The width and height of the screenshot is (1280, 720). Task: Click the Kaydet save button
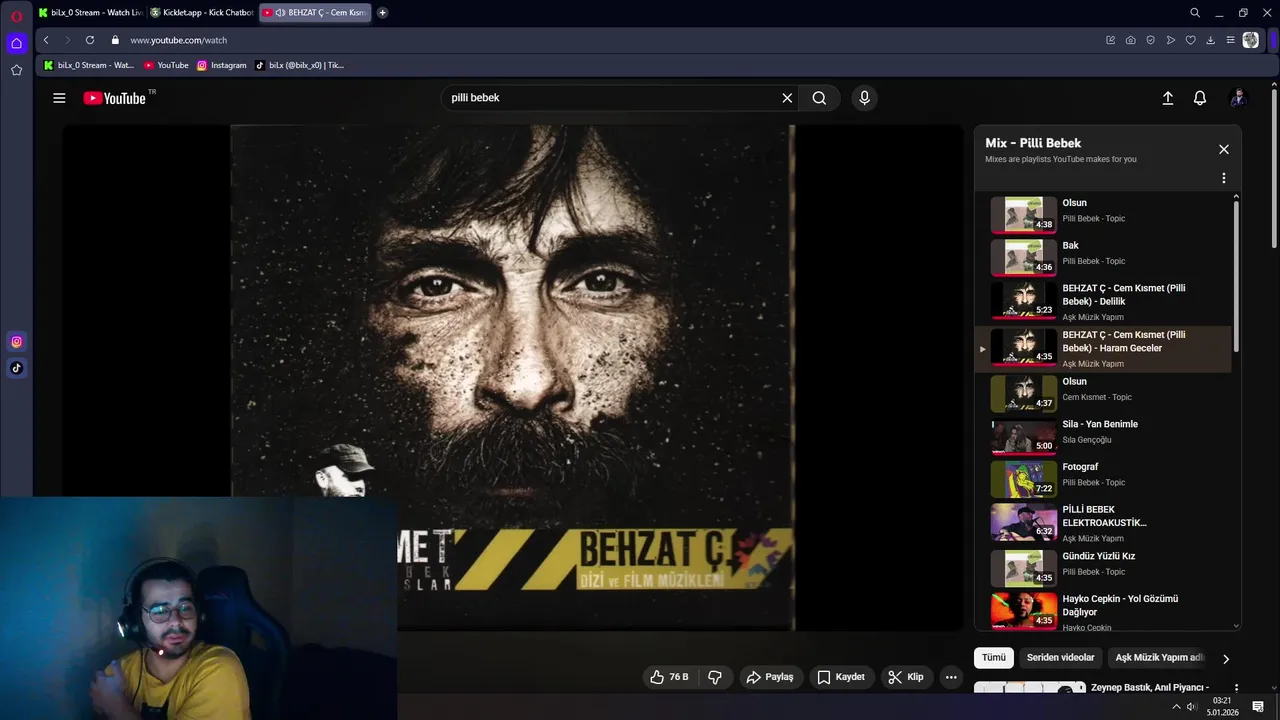[840, 677]
